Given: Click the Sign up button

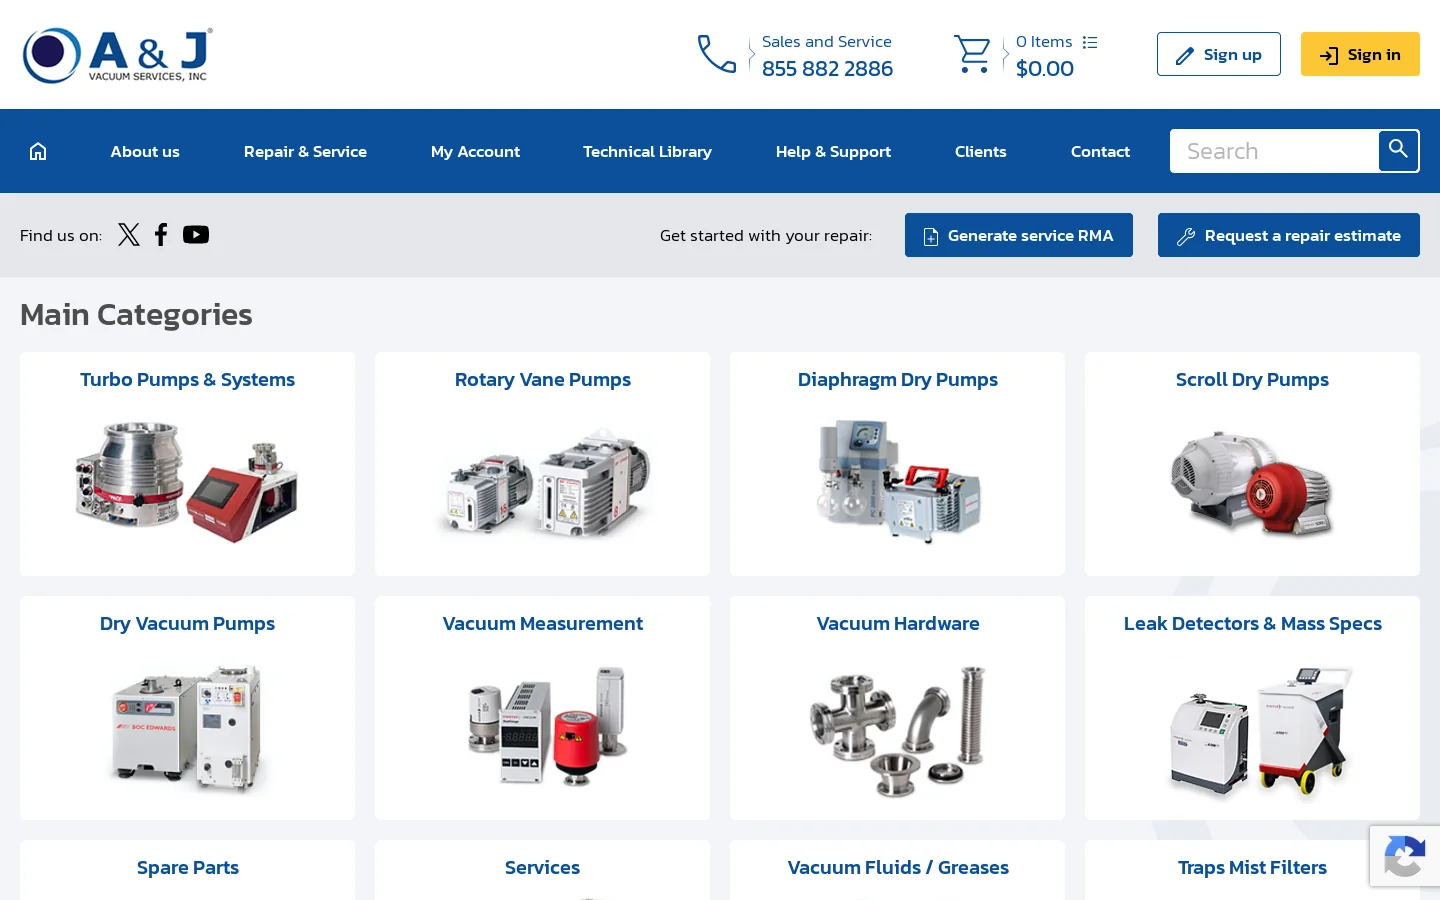Looking at the screenshot, I should [1218, 54].
